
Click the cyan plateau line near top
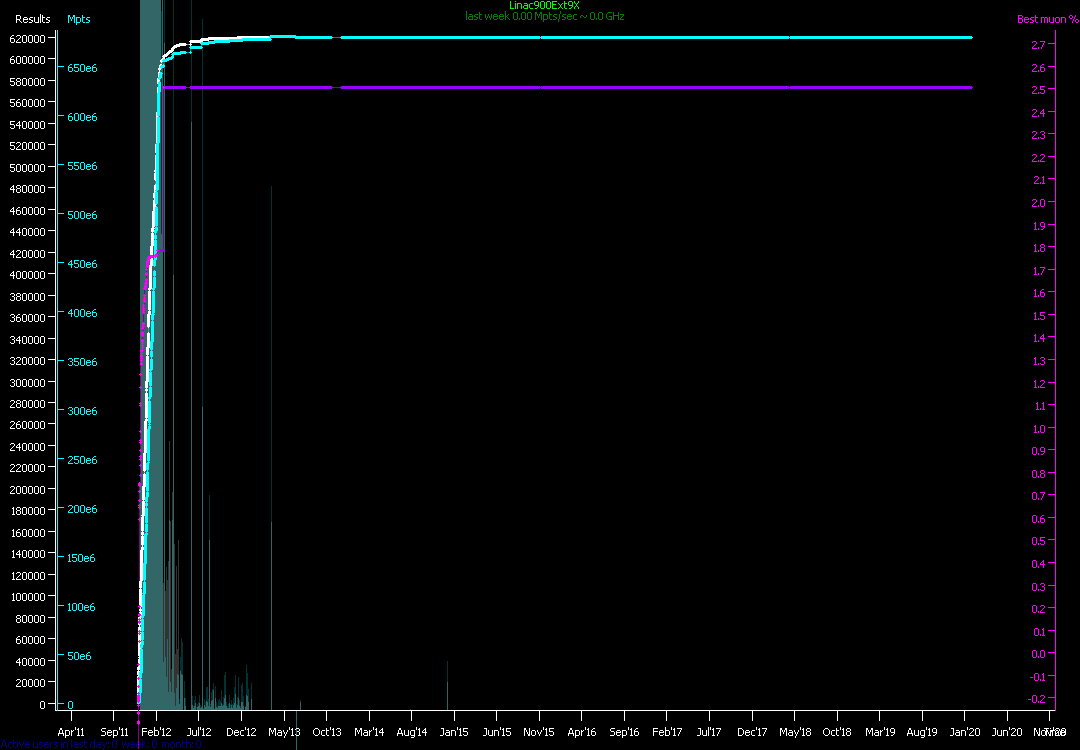pyautogui.click(x=650, y=37)
